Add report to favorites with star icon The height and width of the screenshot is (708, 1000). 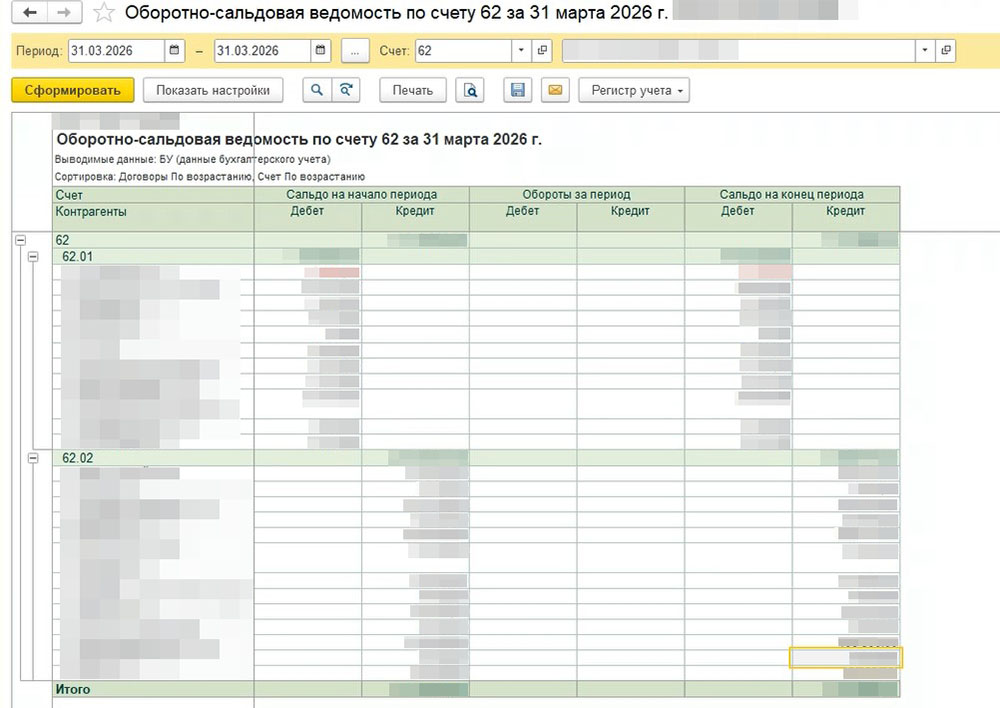[x=102, y=13]
